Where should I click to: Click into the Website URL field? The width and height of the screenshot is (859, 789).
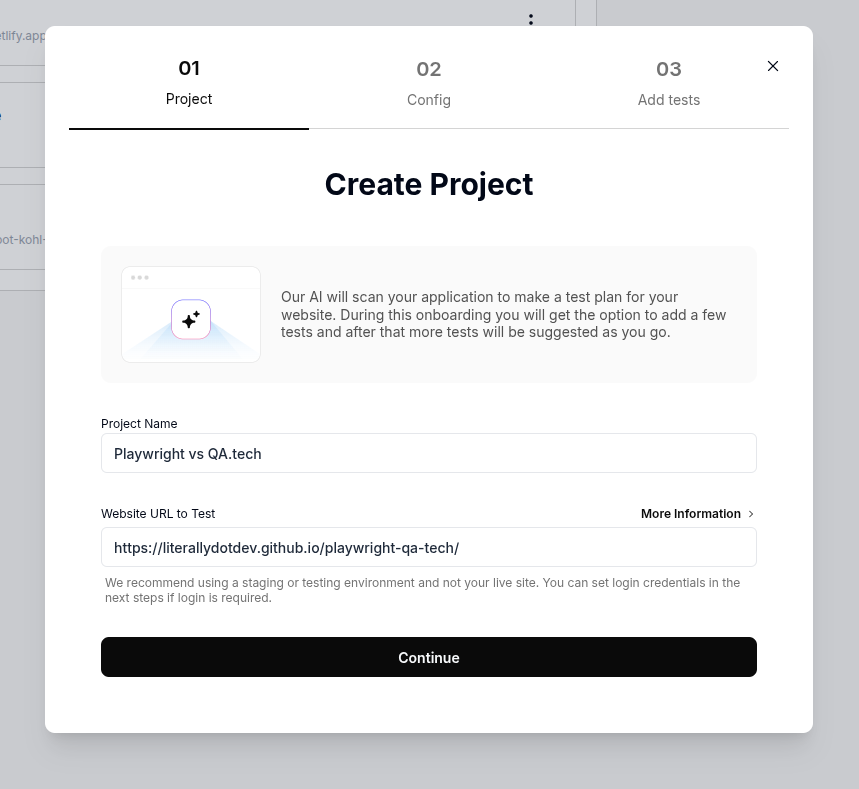[429, 547]
